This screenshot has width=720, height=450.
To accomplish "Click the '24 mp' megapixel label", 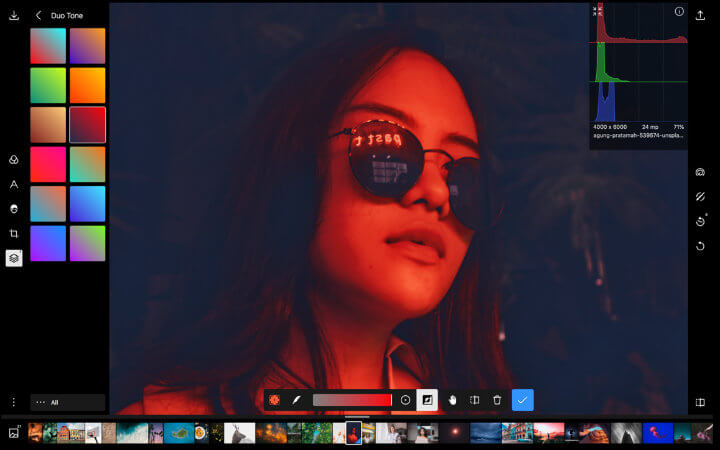I will pos(650,127).
